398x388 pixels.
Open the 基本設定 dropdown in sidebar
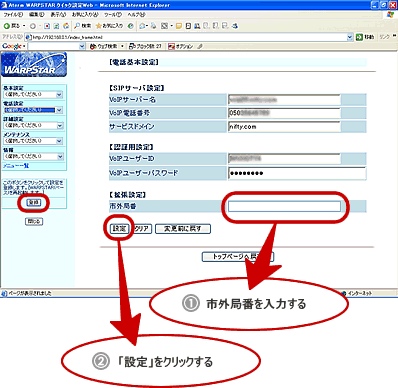click(33, 95)
